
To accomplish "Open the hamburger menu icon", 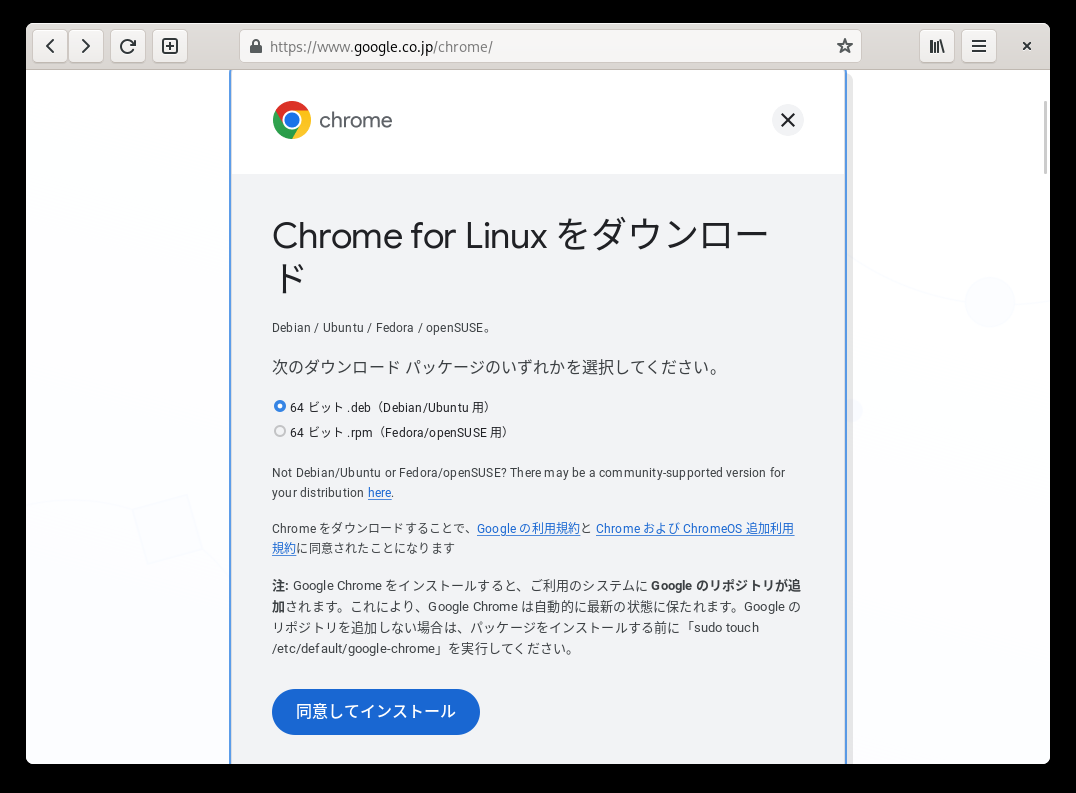I will (979, 47).
